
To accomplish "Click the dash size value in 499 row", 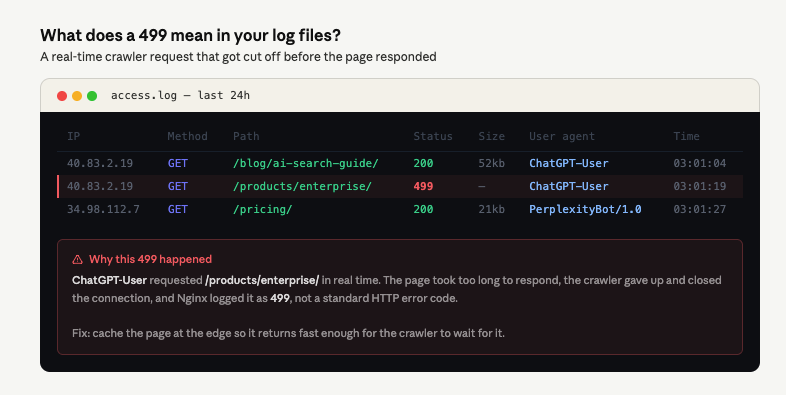I will [482, 186].
